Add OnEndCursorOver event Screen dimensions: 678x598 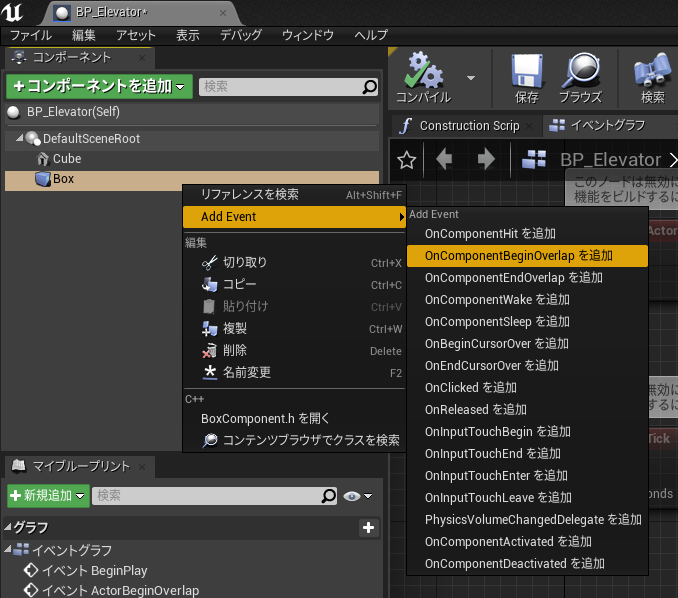pyautogui.click(x=528, y=366)
